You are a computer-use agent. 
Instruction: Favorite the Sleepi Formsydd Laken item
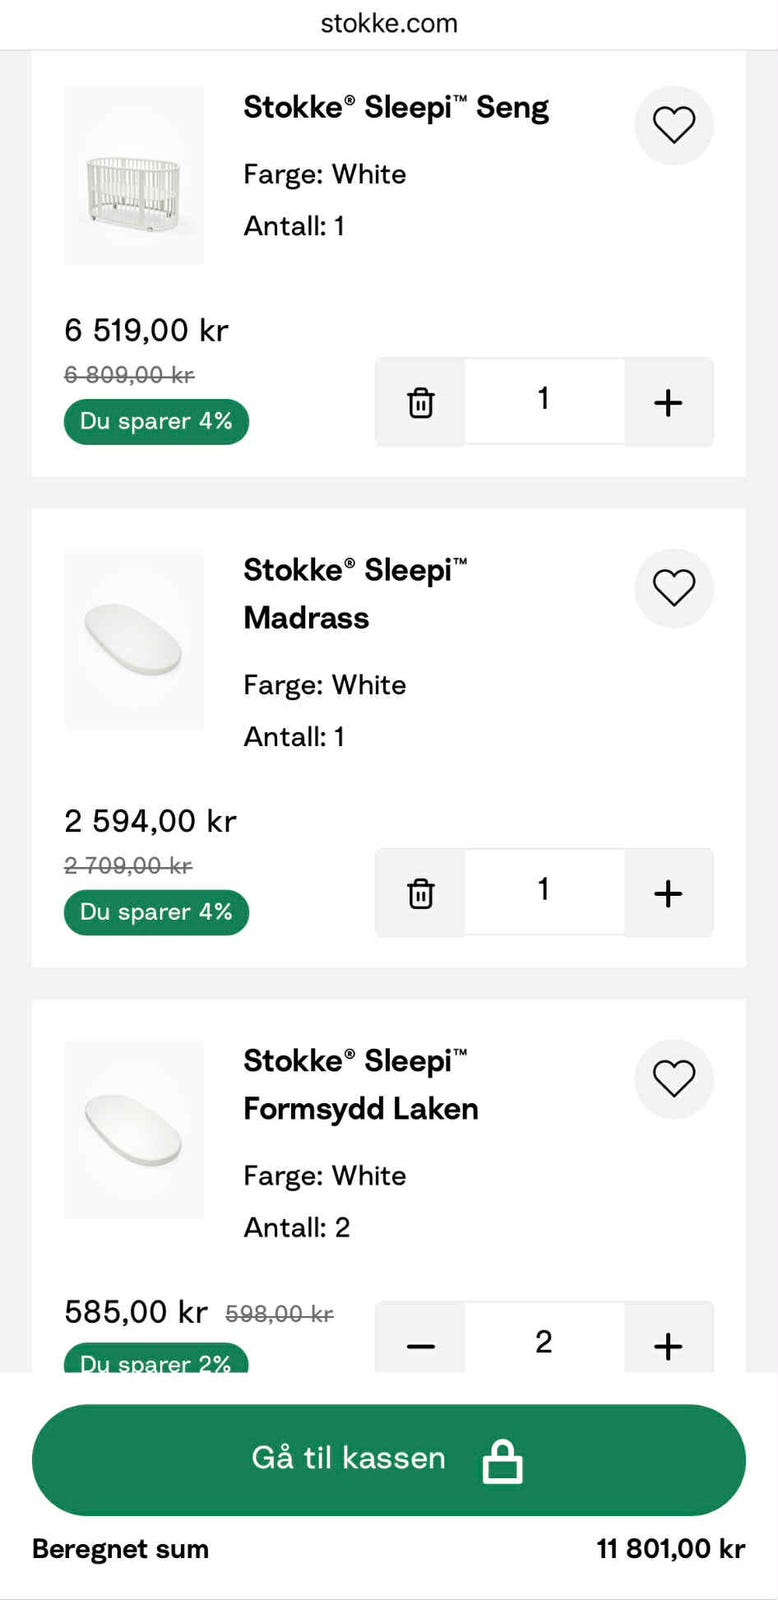(673, 1078)
